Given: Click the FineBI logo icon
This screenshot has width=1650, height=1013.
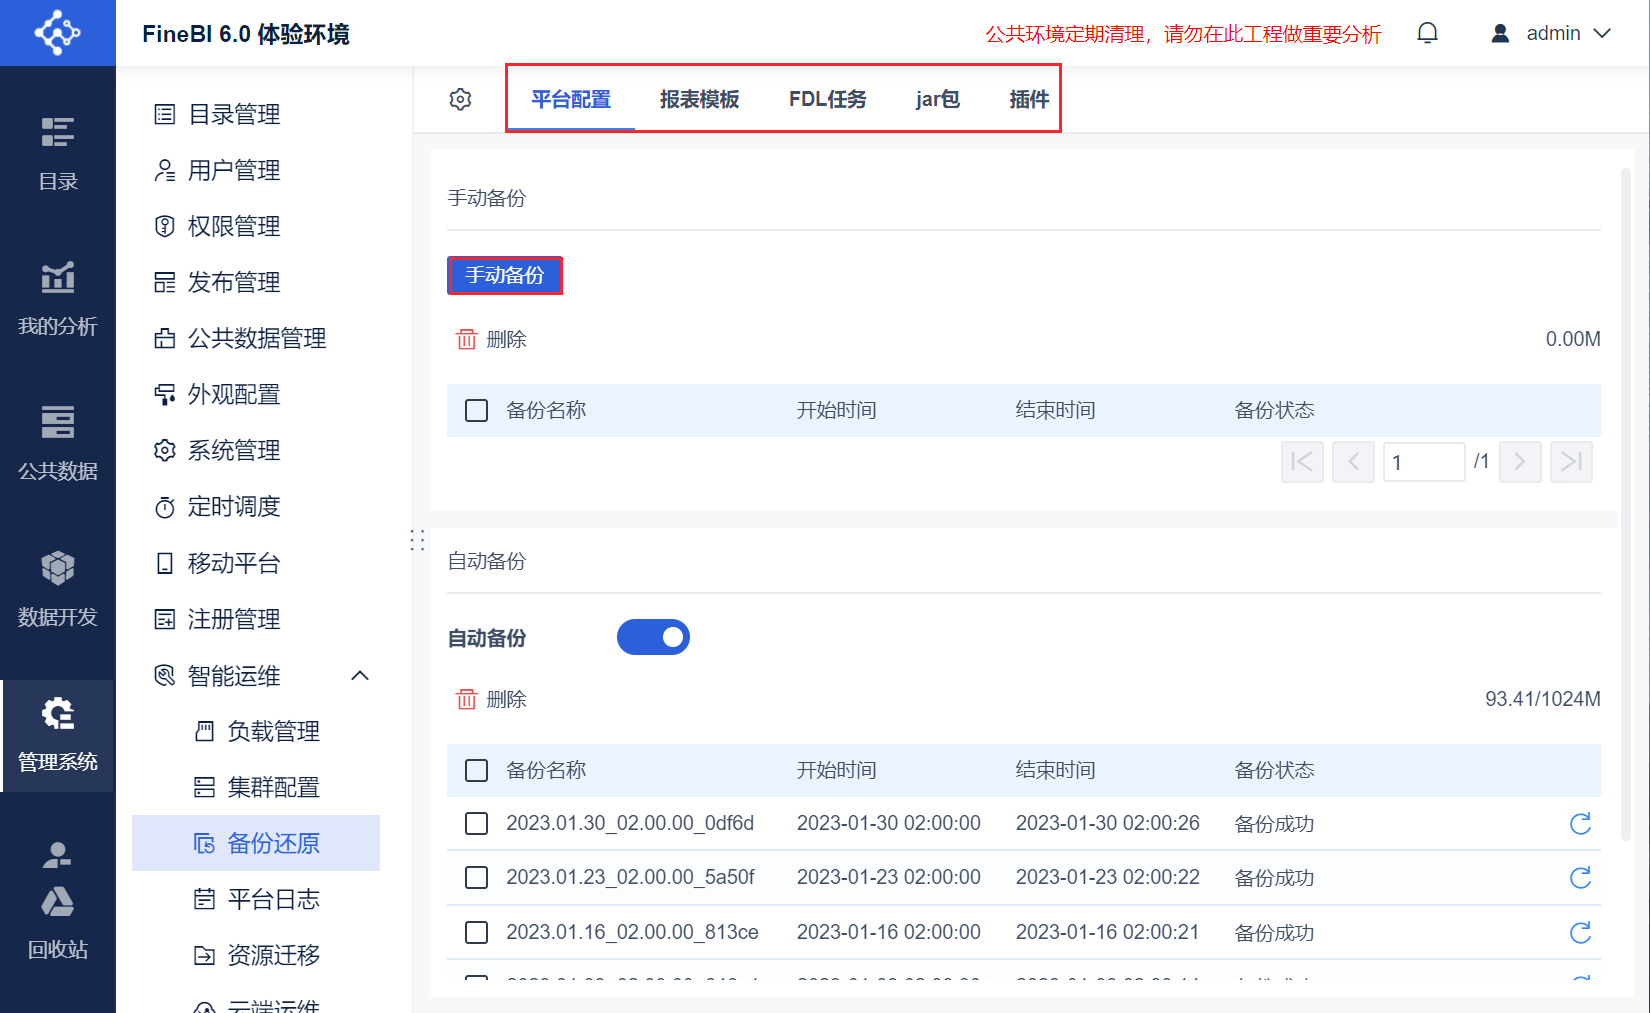Looking at the screenshot, I should coord(57,33).
